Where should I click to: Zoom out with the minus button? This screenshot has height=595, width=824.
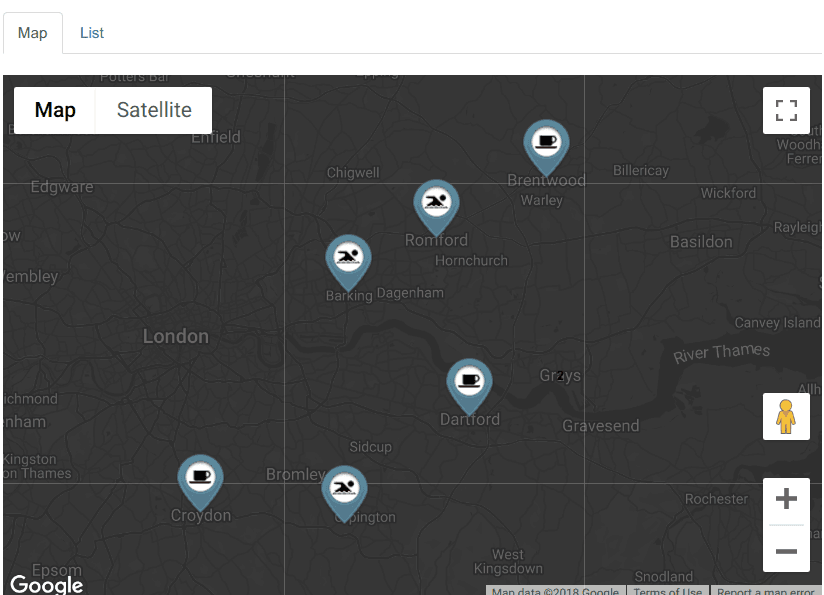pyautogui.click(x=786, y=551)
